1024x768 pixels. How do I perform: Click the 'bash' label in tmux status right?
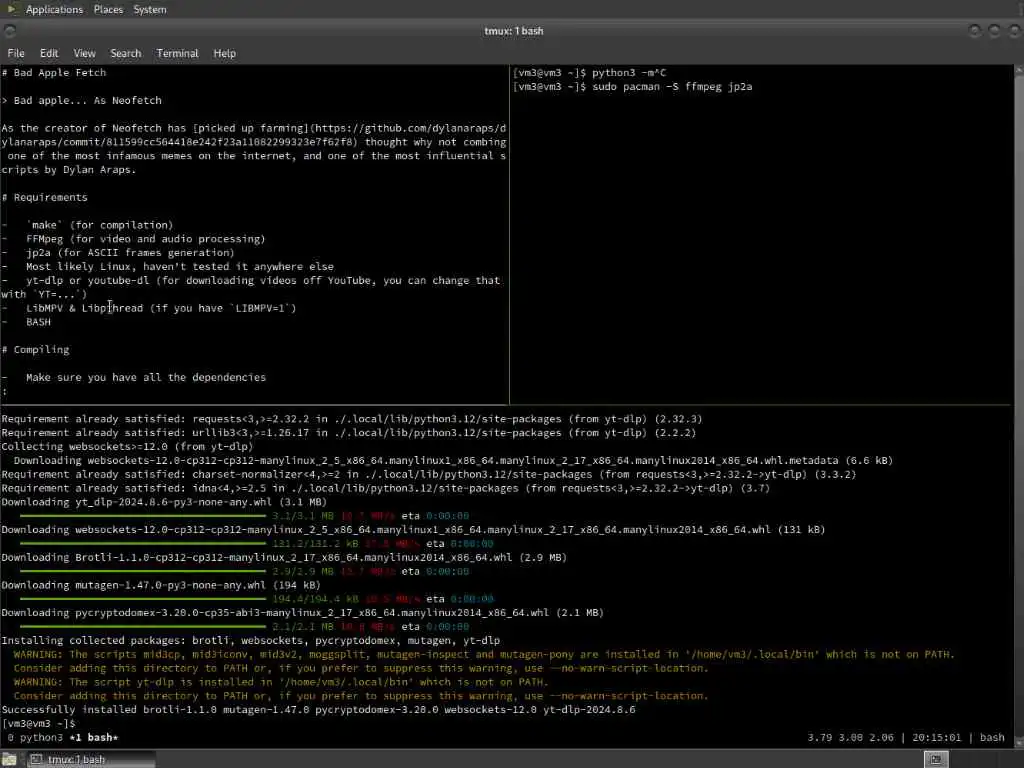point(992,737)
